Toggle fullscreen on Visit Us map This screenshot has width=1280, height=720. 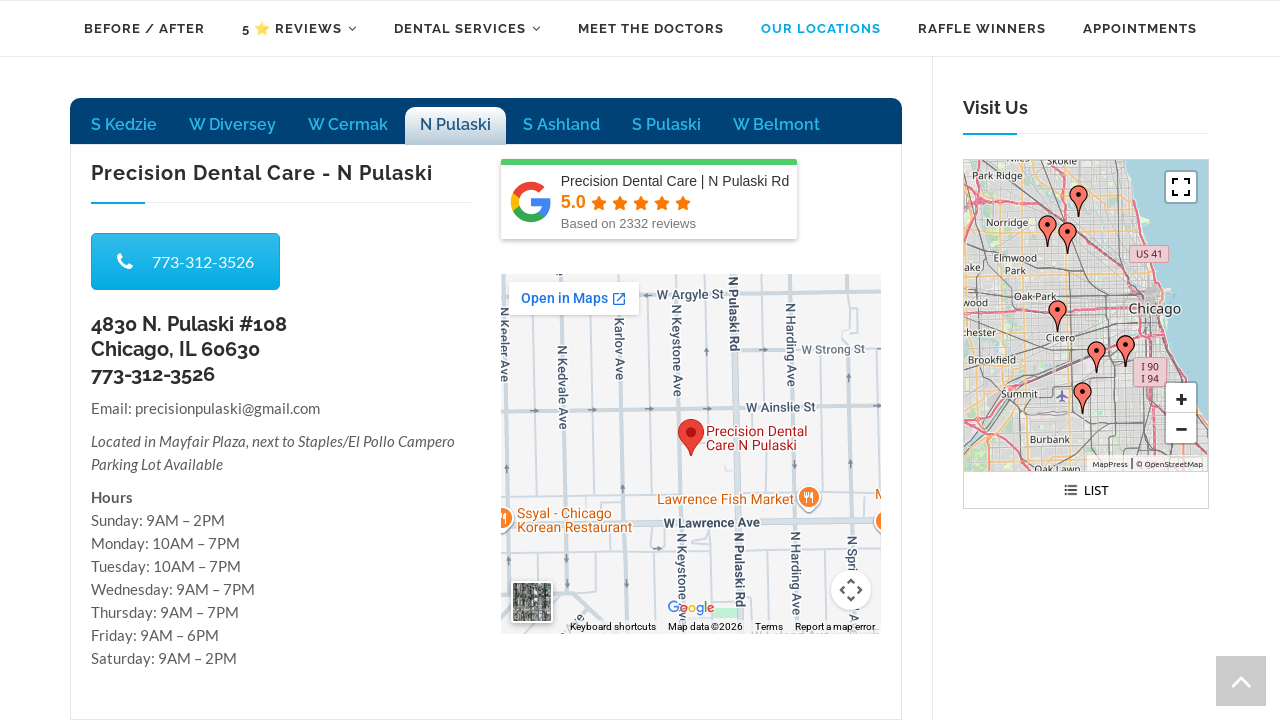pos(1180,187)
